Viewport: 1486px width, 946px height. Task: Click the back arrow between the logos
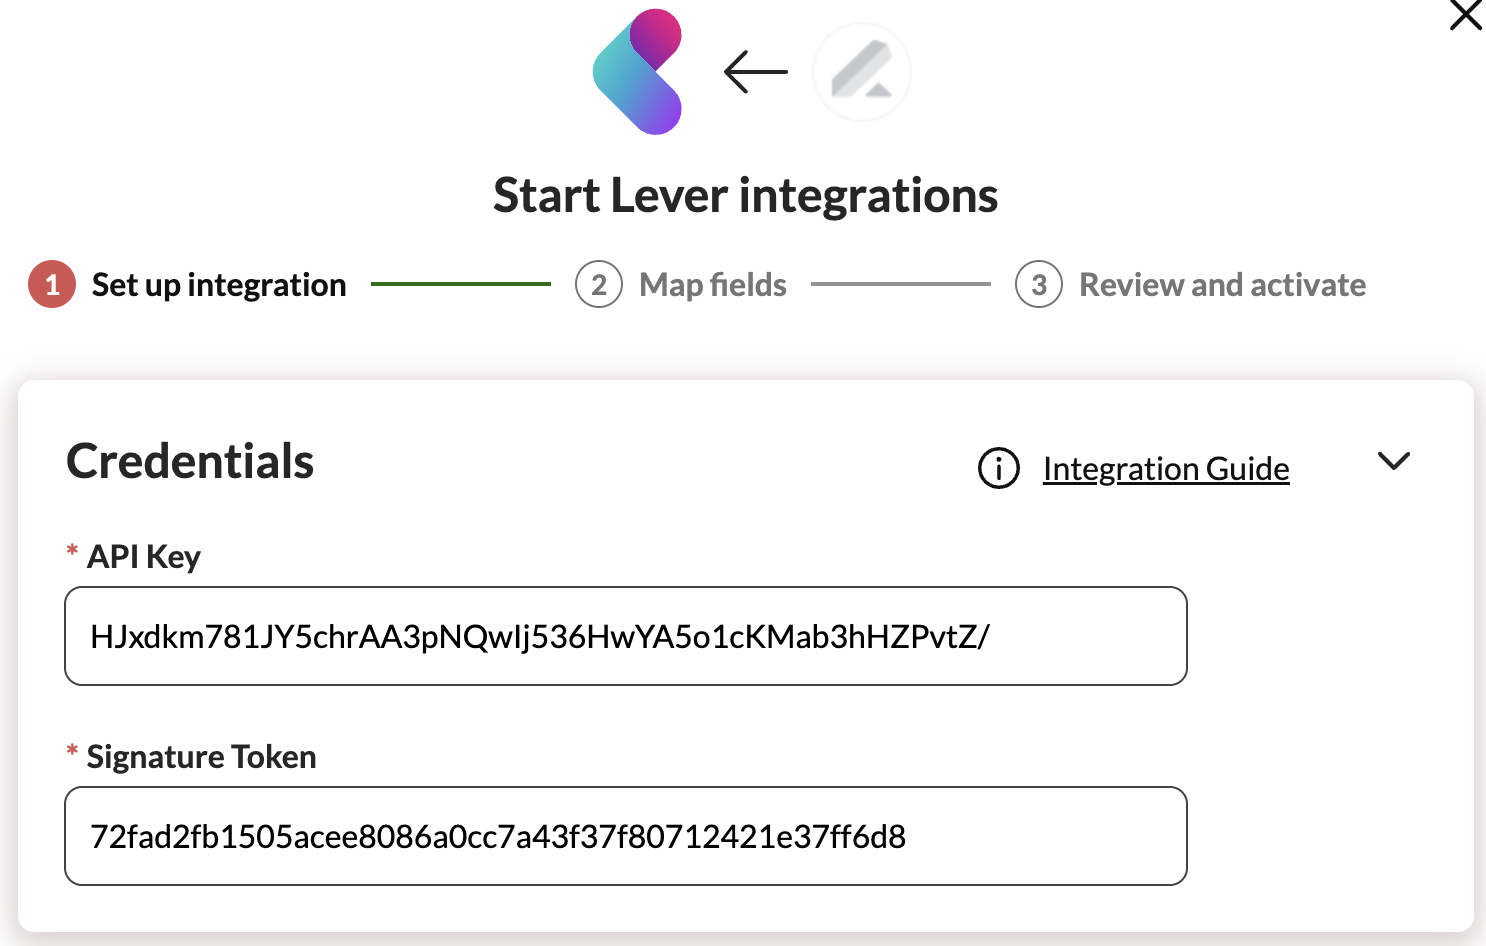pyautogui.click(x=753, y=72)
